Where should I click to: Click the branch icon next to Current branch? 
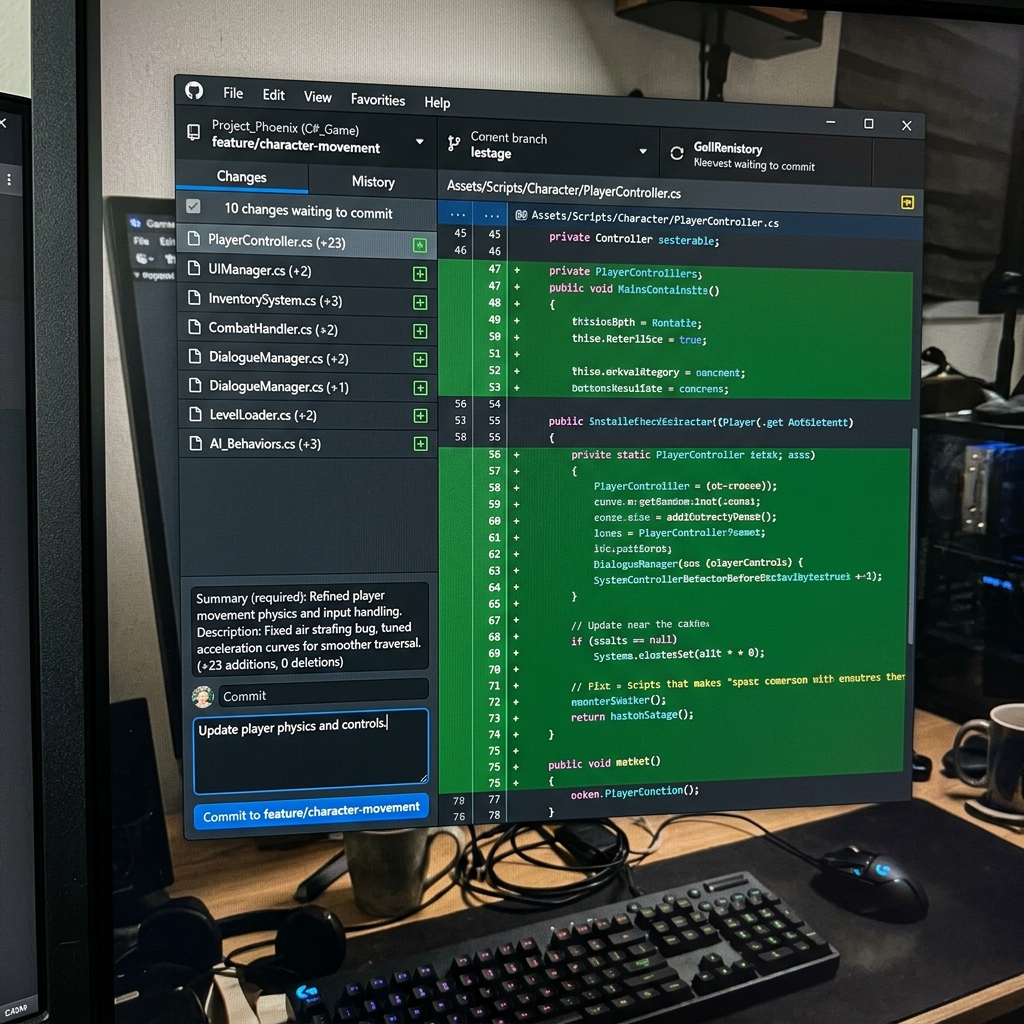pyautogui.click(x=454, y=144)
